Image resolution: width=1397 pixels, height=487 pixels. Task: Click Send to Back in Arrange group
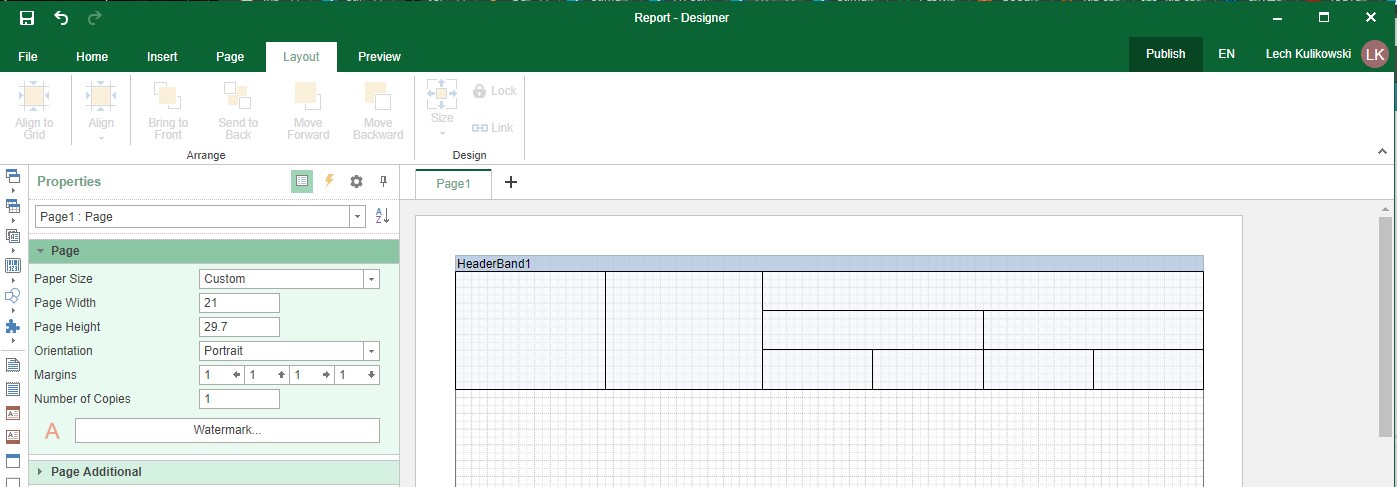(238, 111)
